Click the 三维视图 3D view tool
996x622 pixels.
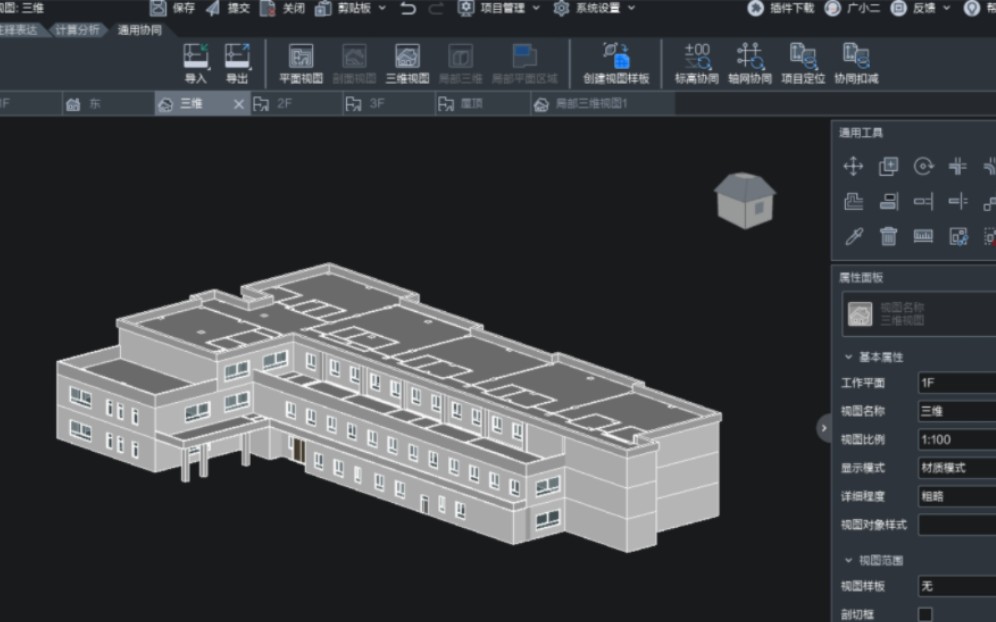click(407, 64)
